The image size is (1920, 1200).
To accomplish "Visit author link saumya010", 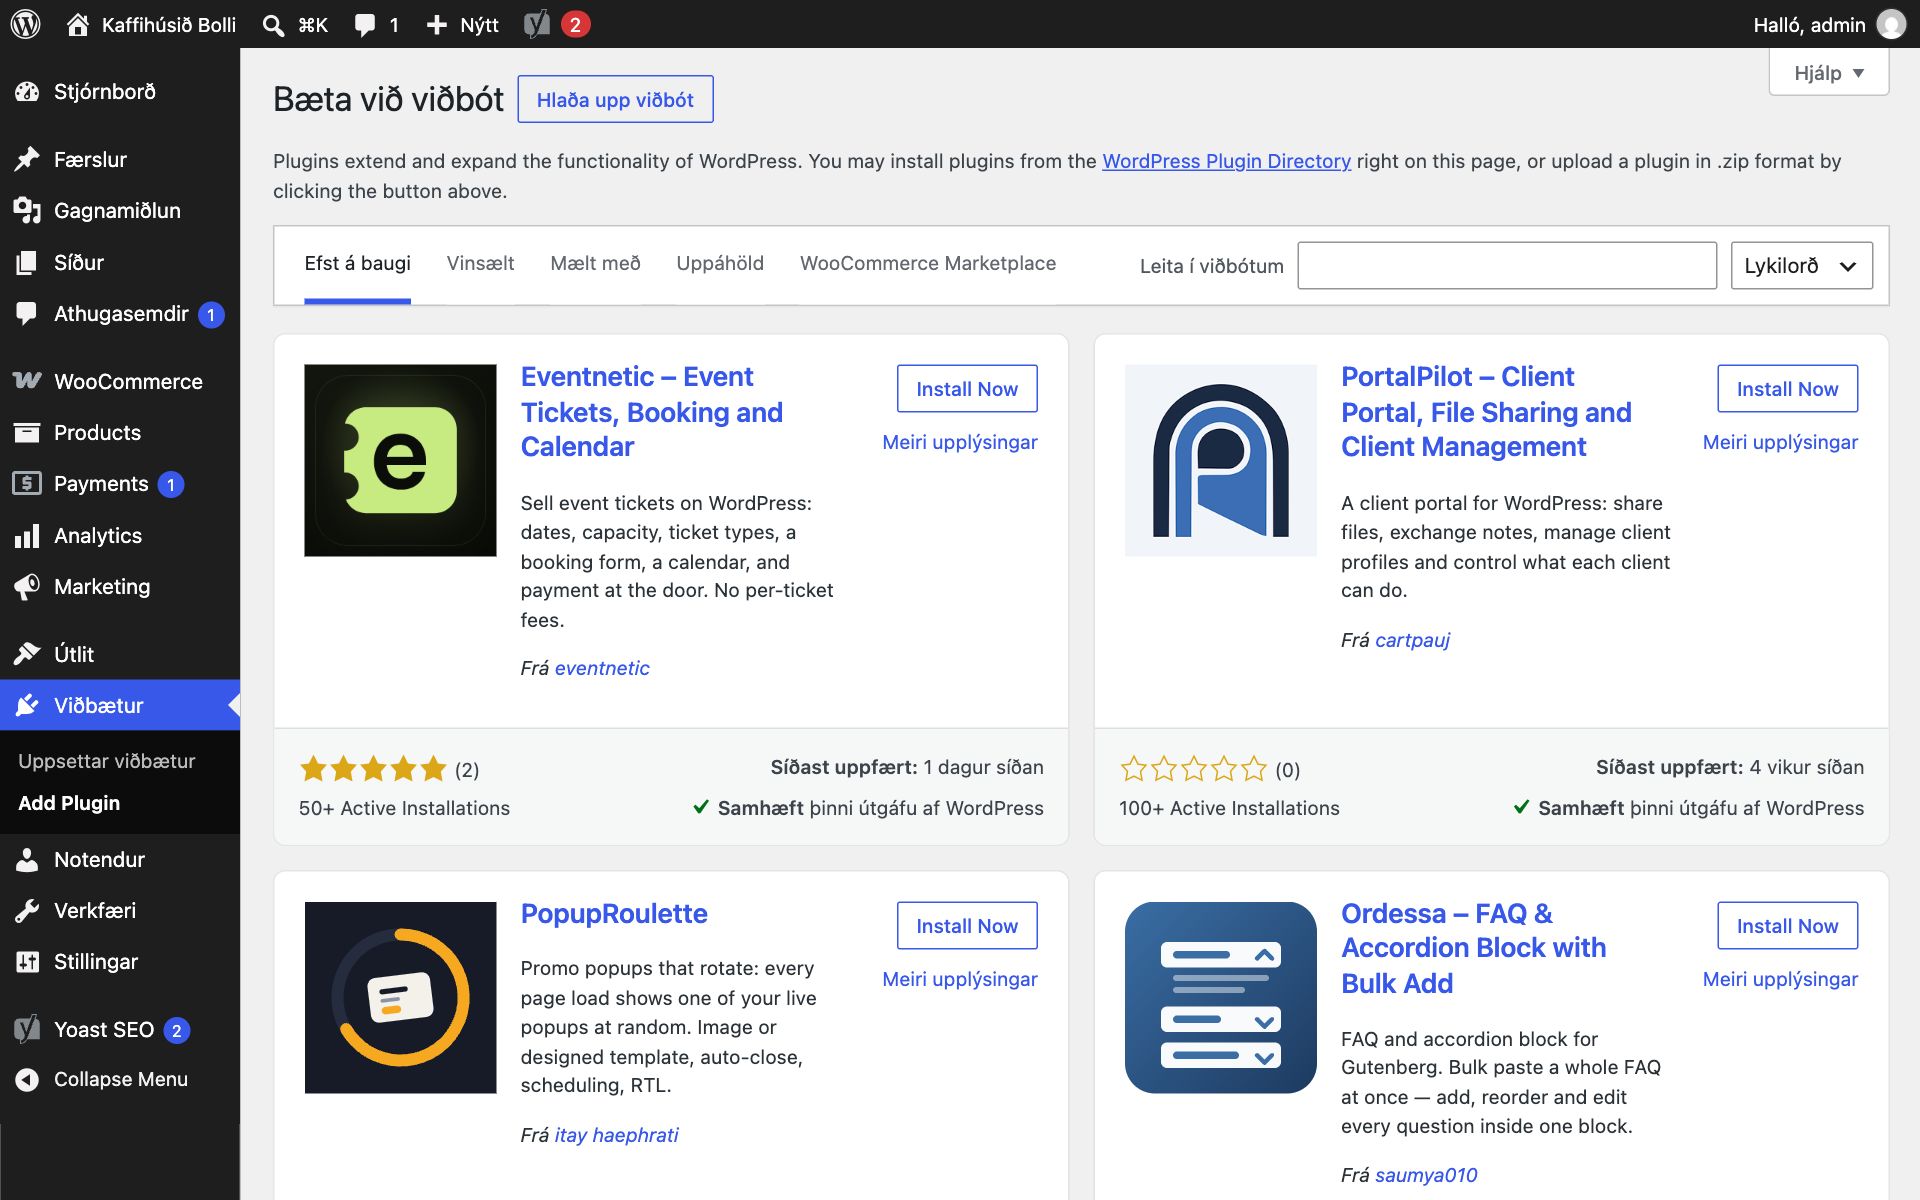I will (1426, 1175).
